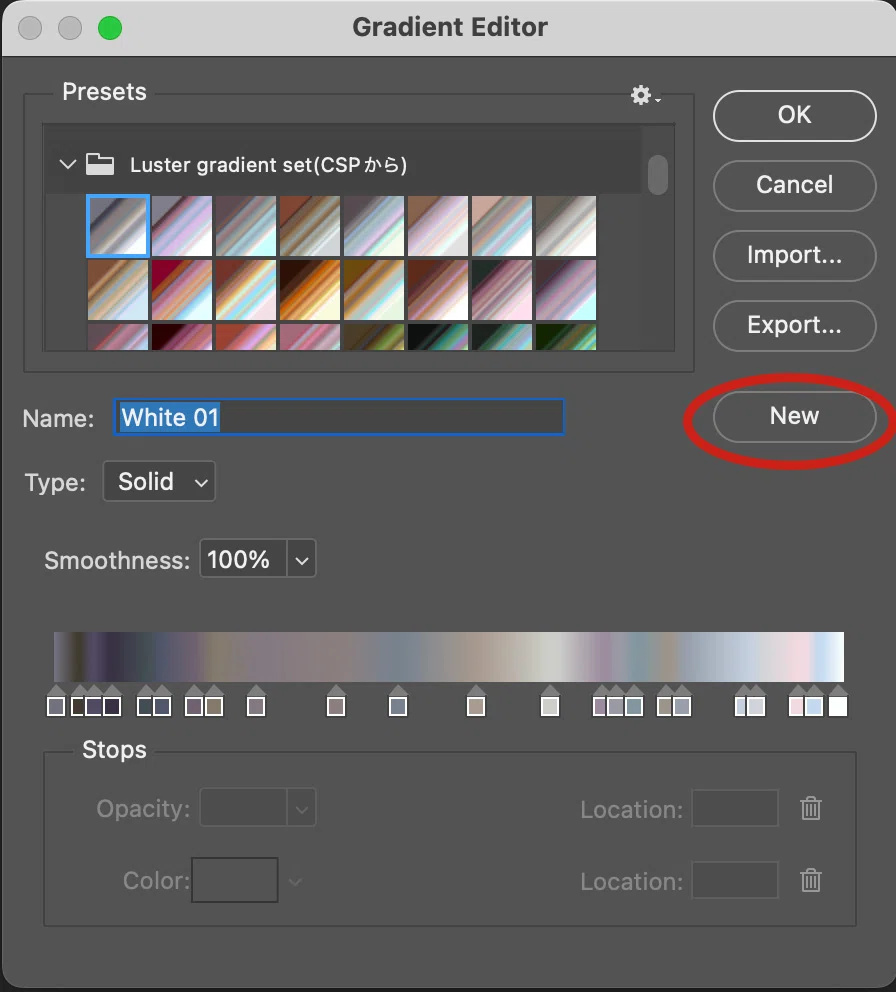Open the Smoothness percentage dropdown arrow
The height and width of the screenshot is (992, 896).
302,559
